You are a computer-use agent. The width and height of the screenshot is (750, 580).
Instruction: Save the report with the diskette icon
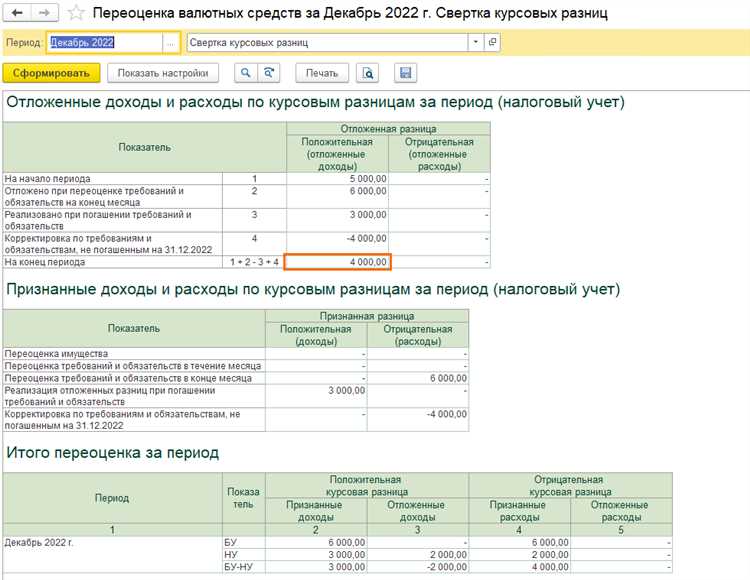click(406, 73)
